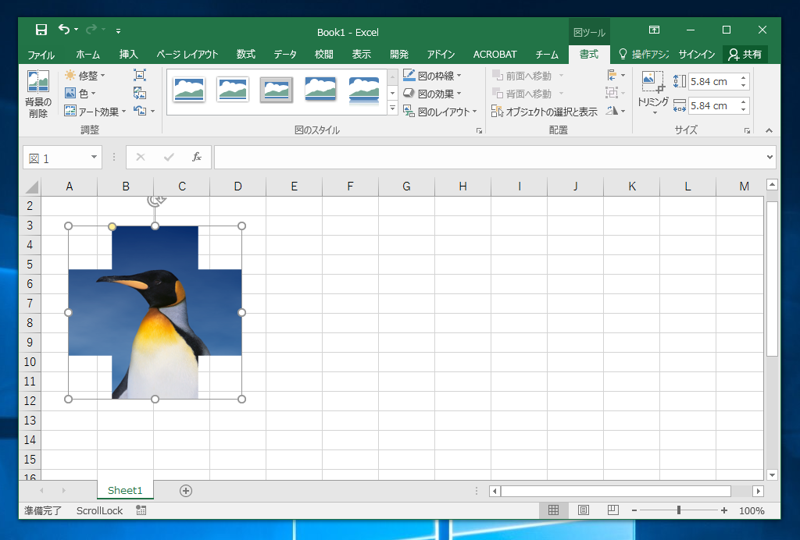800x540 pixels.
Task: Open the align objects icon dropdown
Action: point(616,76)
